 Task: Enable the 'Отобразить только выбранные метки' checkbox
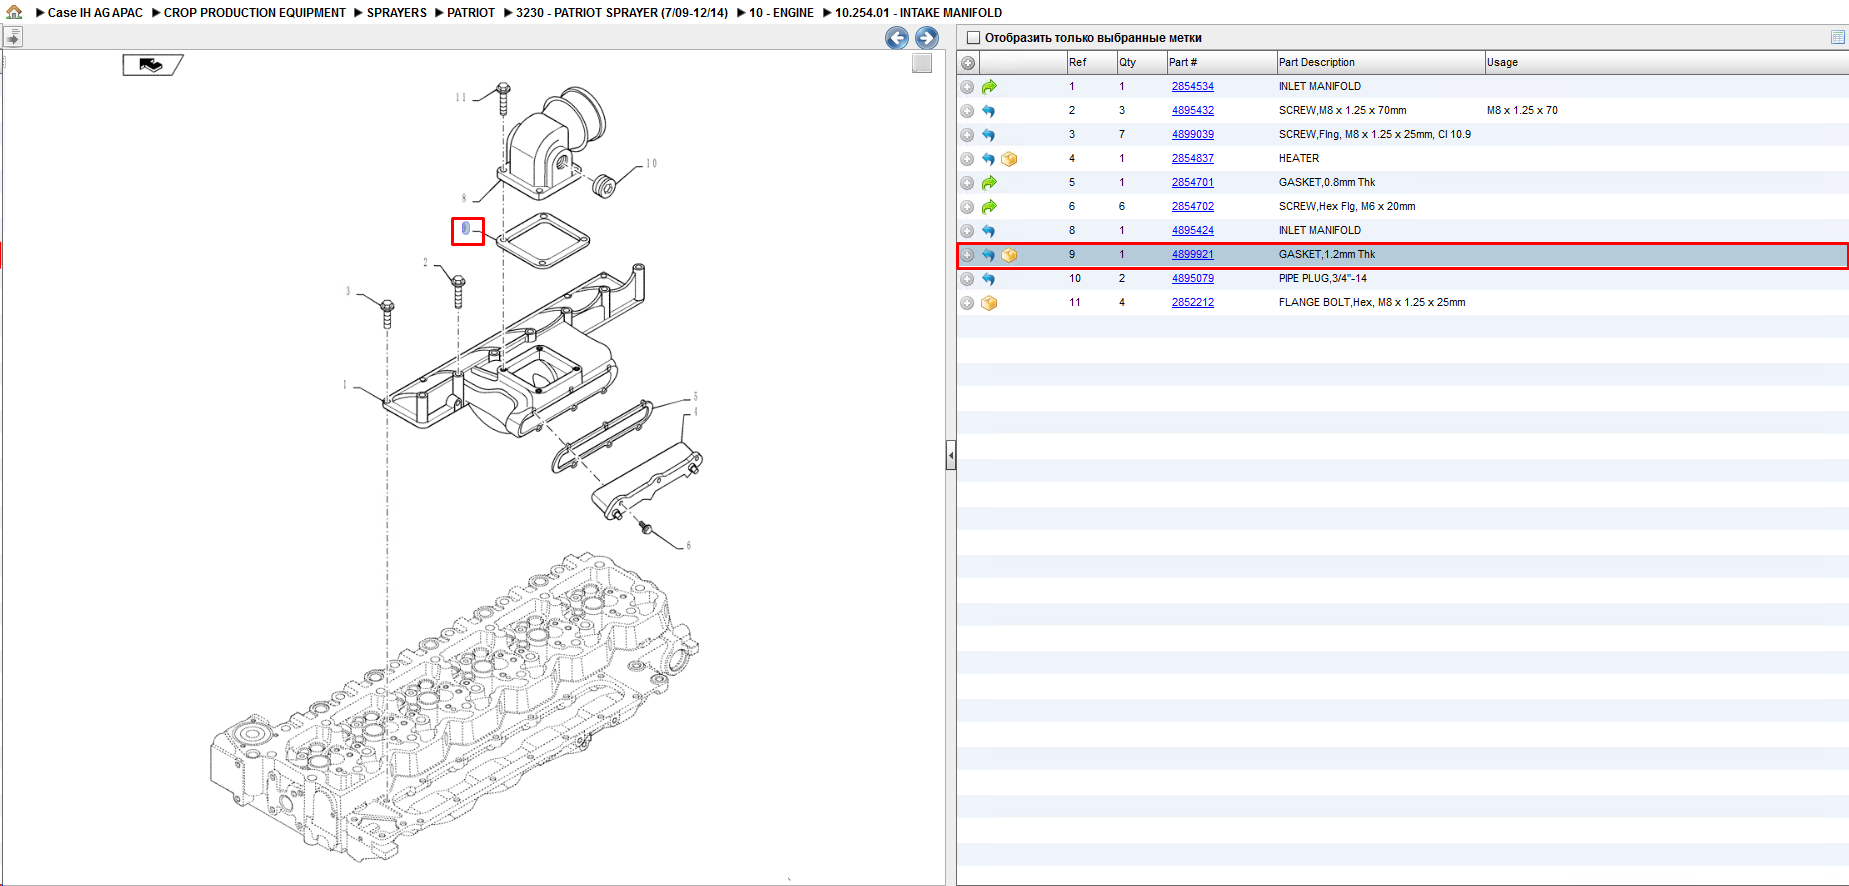973,38
